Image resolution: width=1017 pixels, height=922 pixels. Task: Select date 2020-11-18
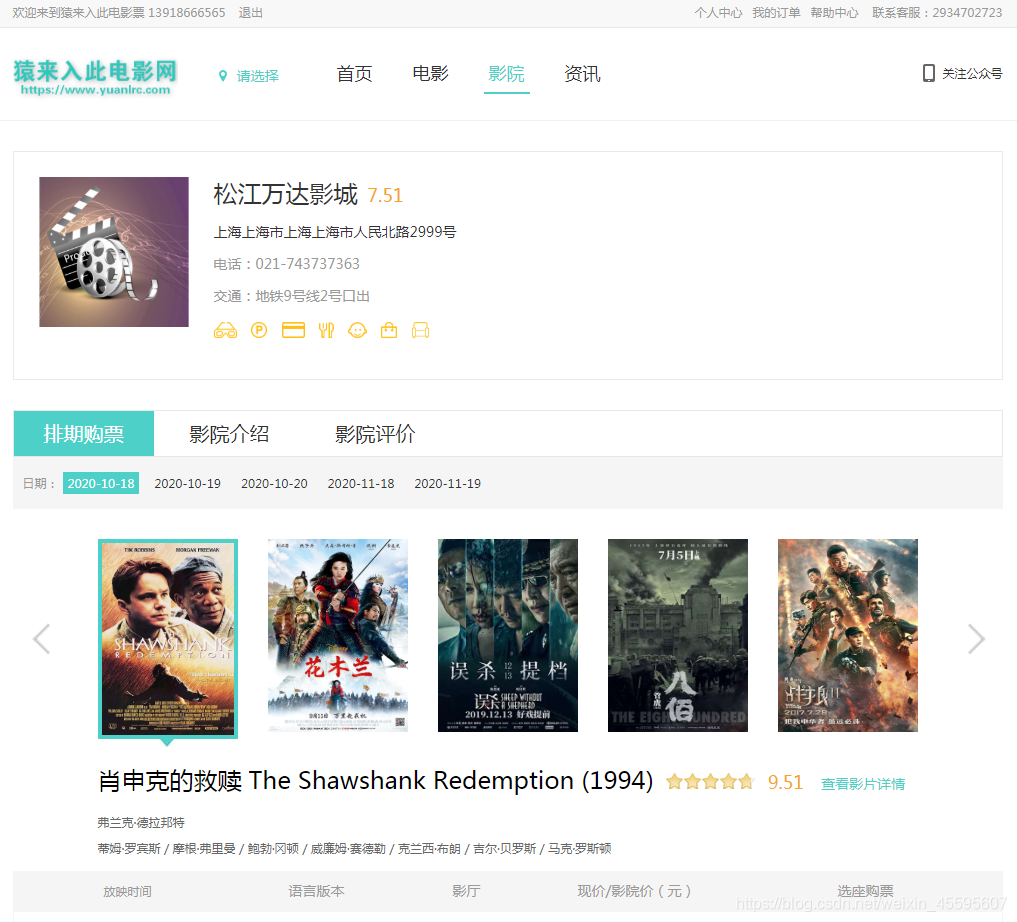pyautogui.click(x=361, y=484)
